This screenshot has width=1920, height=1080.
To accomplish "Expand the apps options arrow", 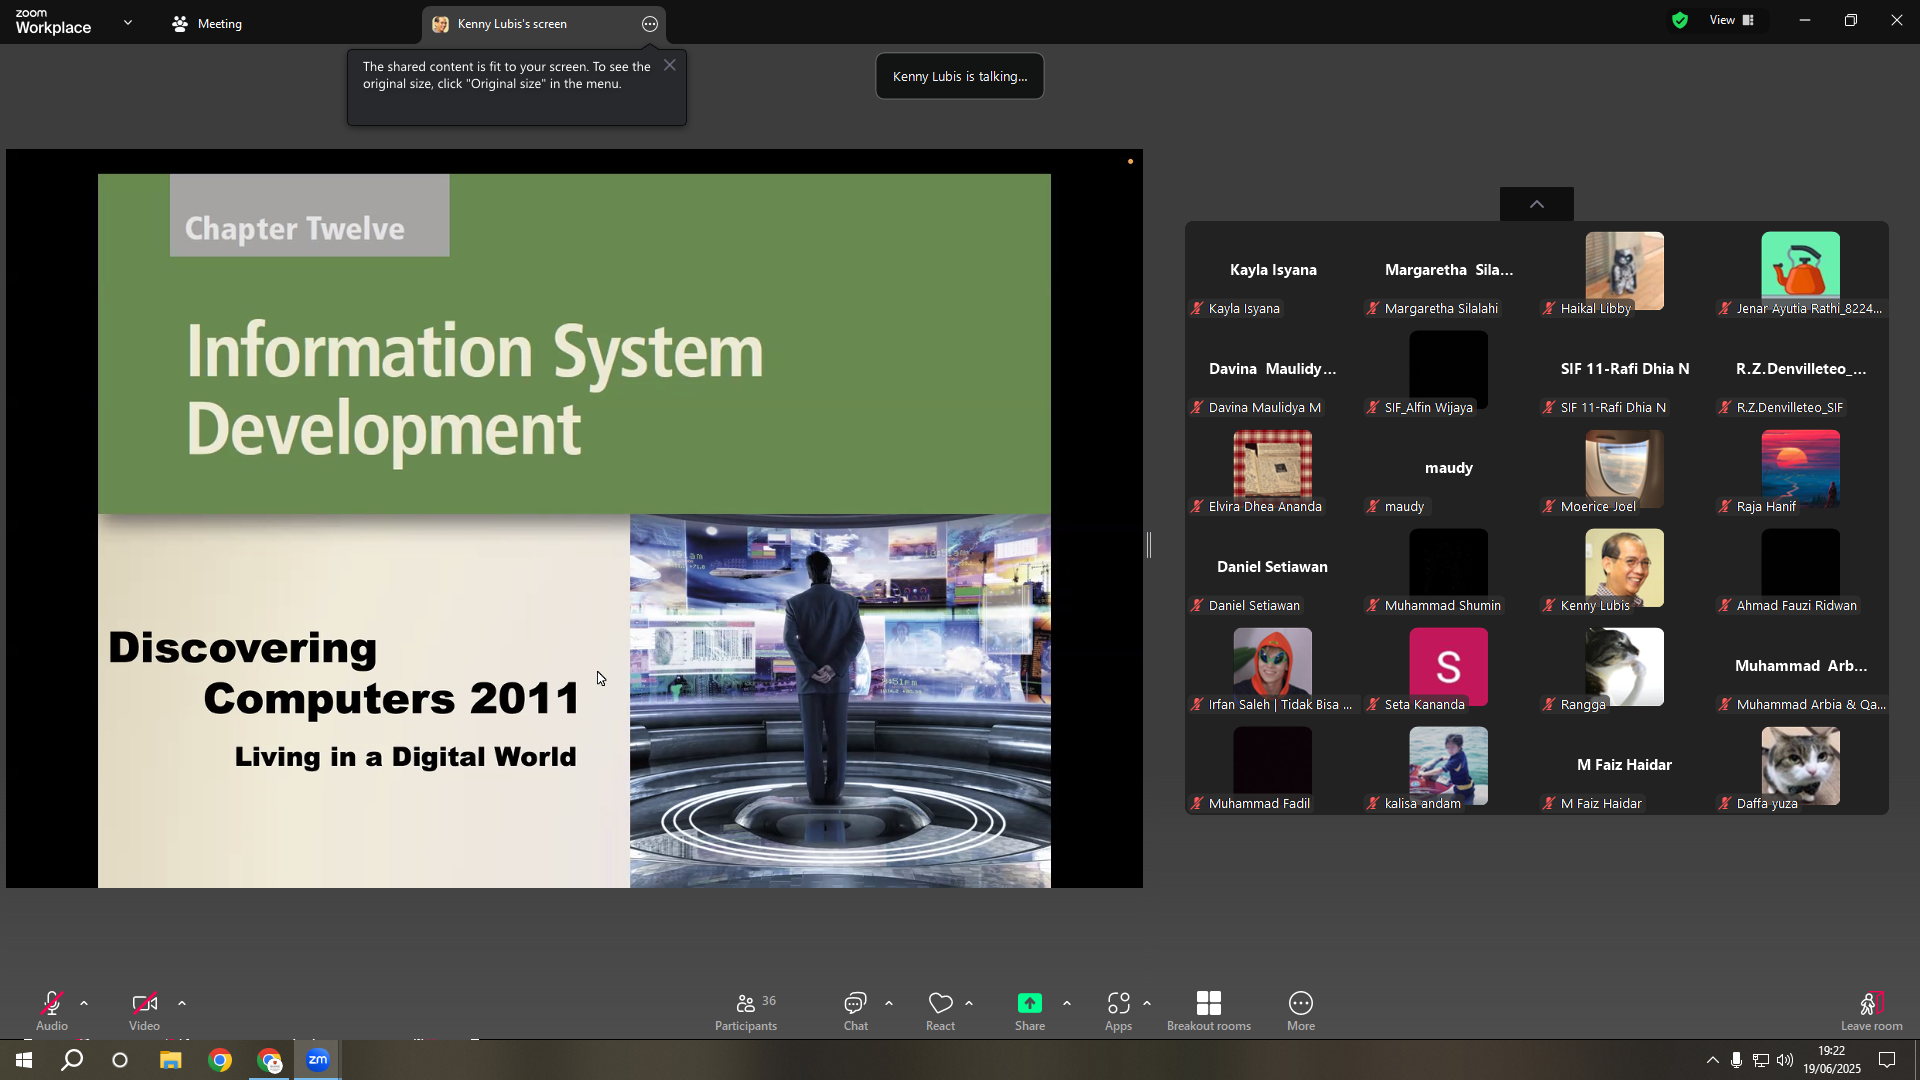I will point(1147,1003).
